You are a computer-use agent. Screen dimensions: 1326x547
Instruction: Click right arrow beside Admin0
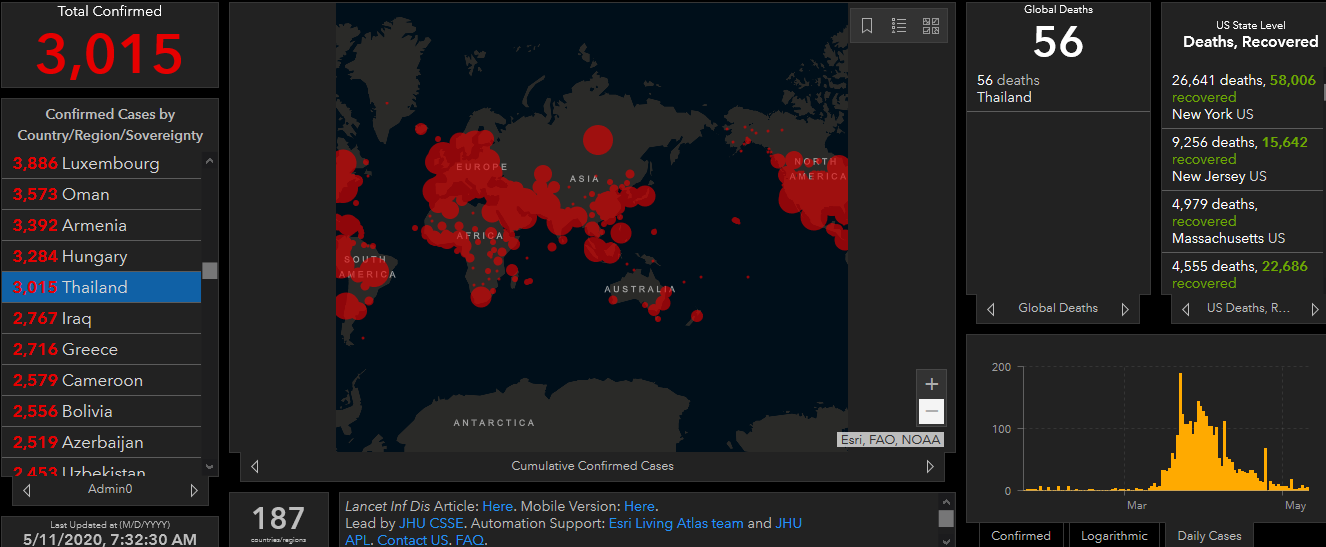(x=194, y=490)
